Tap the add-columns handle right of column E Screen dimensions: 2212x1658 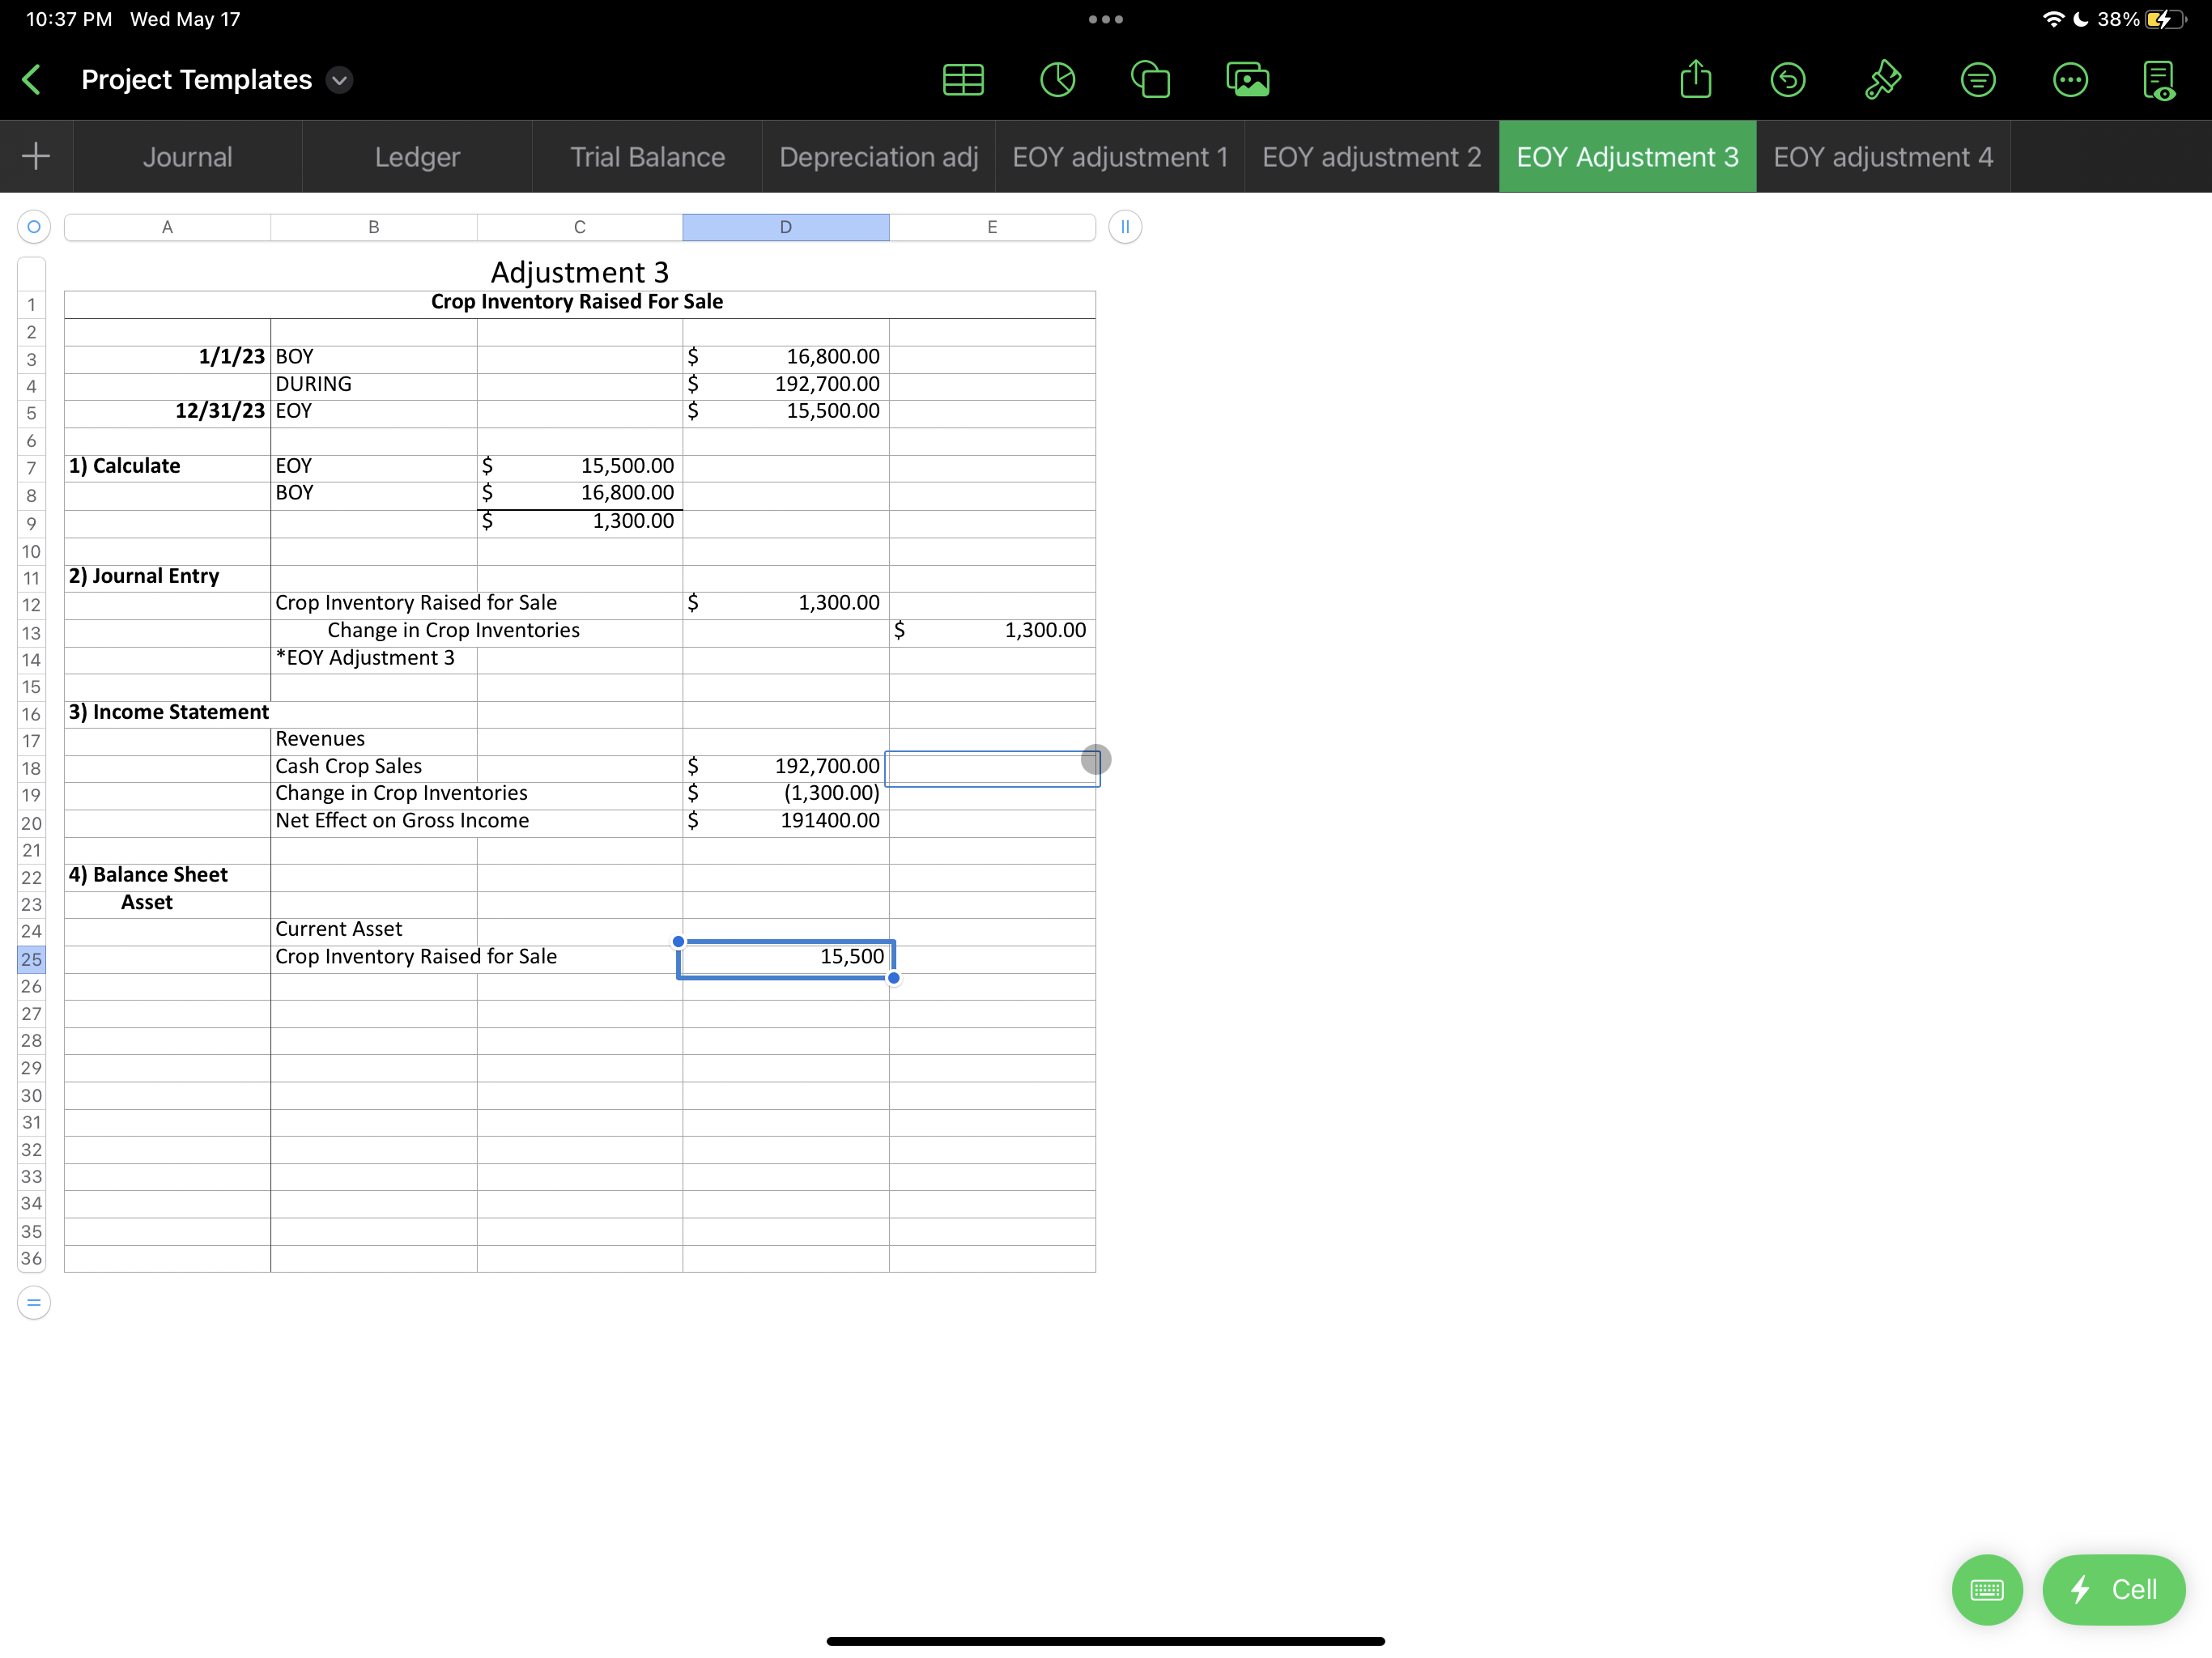(1125, 227)
